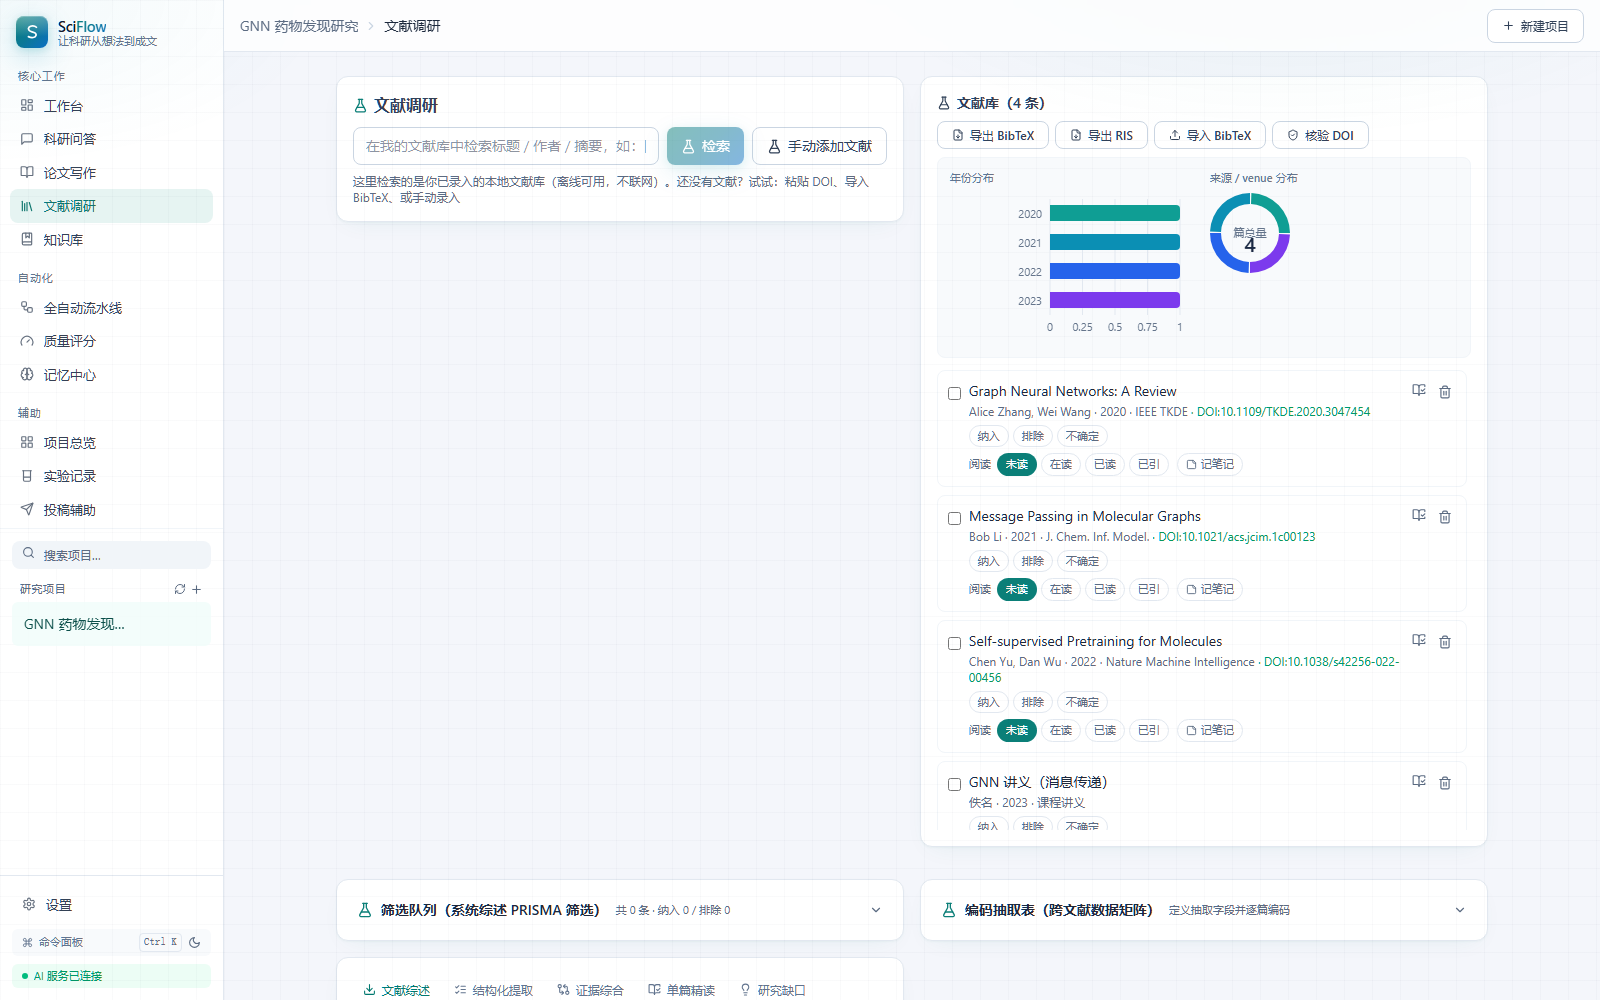Click the 项目总览 grid icon
1600x1000 pixels.
pos(27,442)
